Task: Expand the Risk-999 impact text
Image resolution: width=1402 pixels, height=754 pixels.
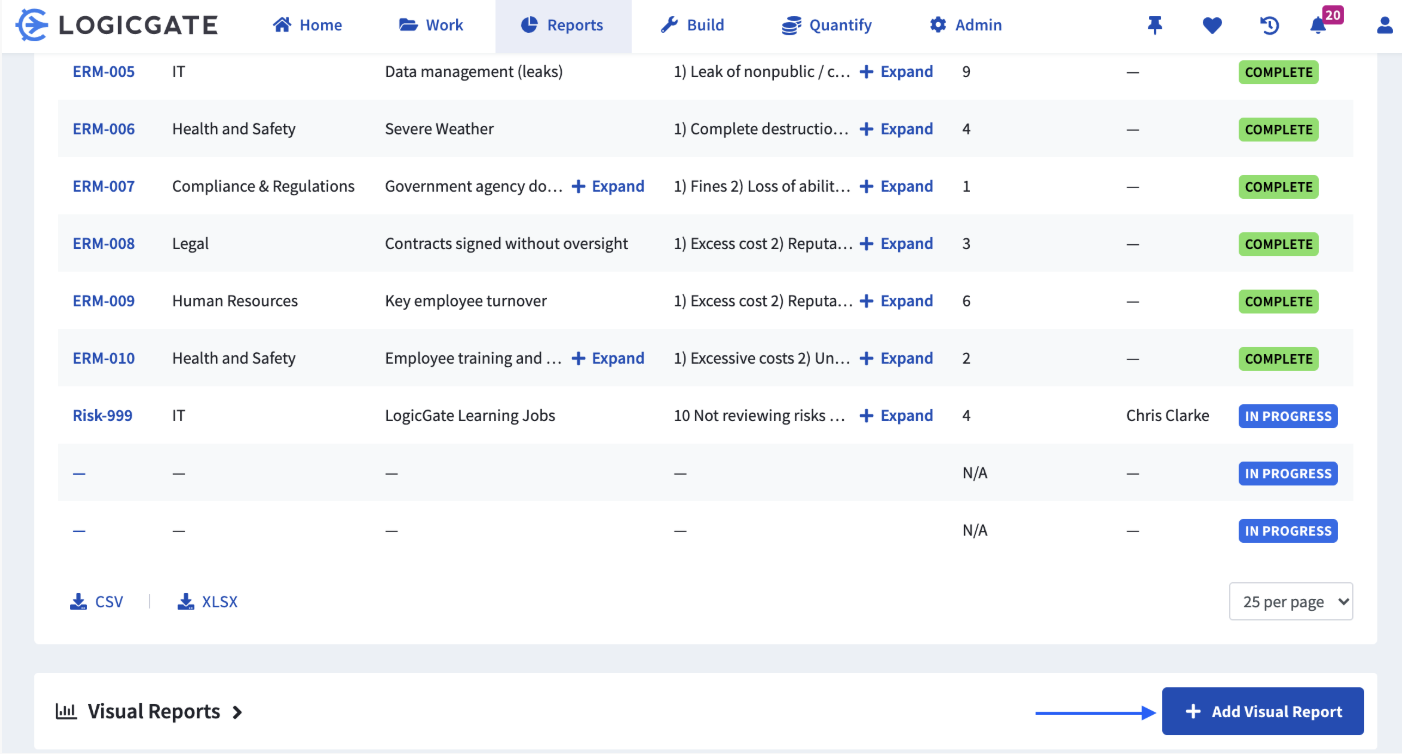Action: point(896,416)
